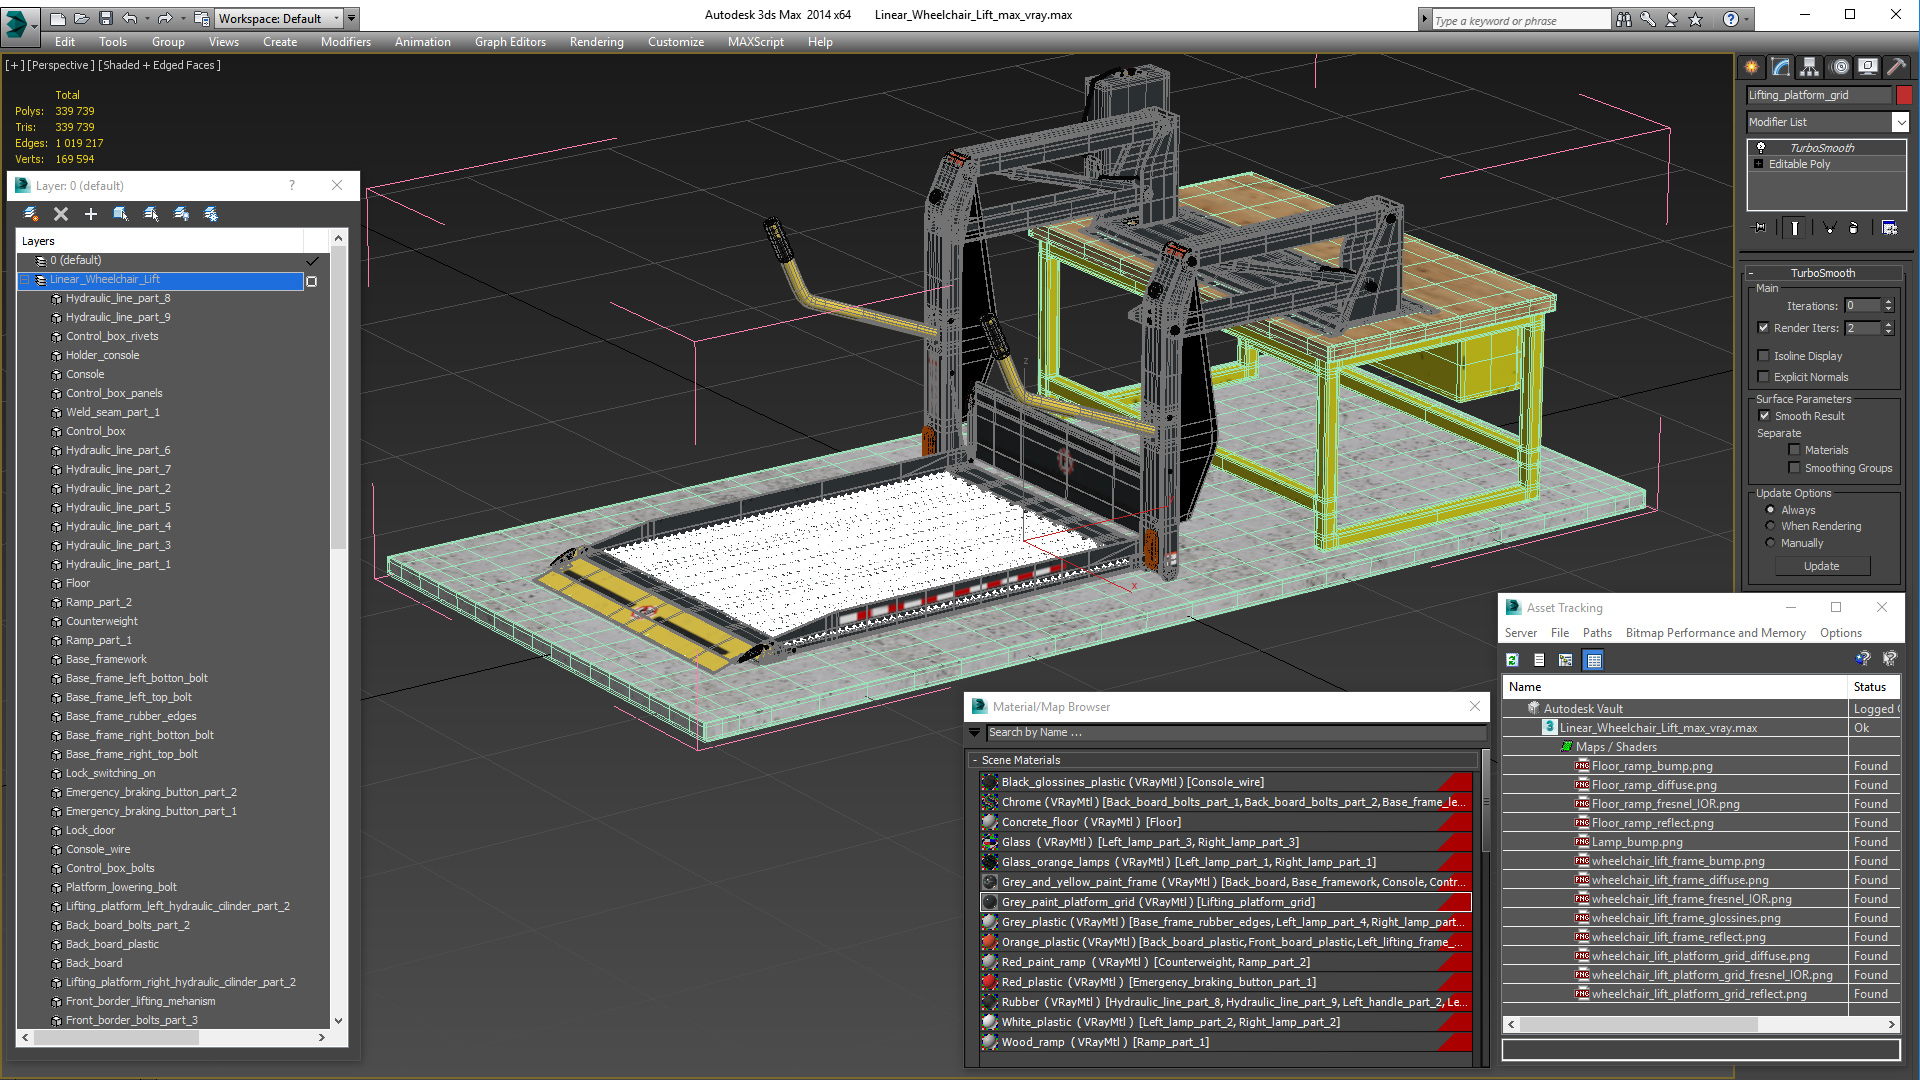The height and width of the screenshot is (1080, 1920).
Task: Select Always update option radio
Action: tap(1770, 510)
